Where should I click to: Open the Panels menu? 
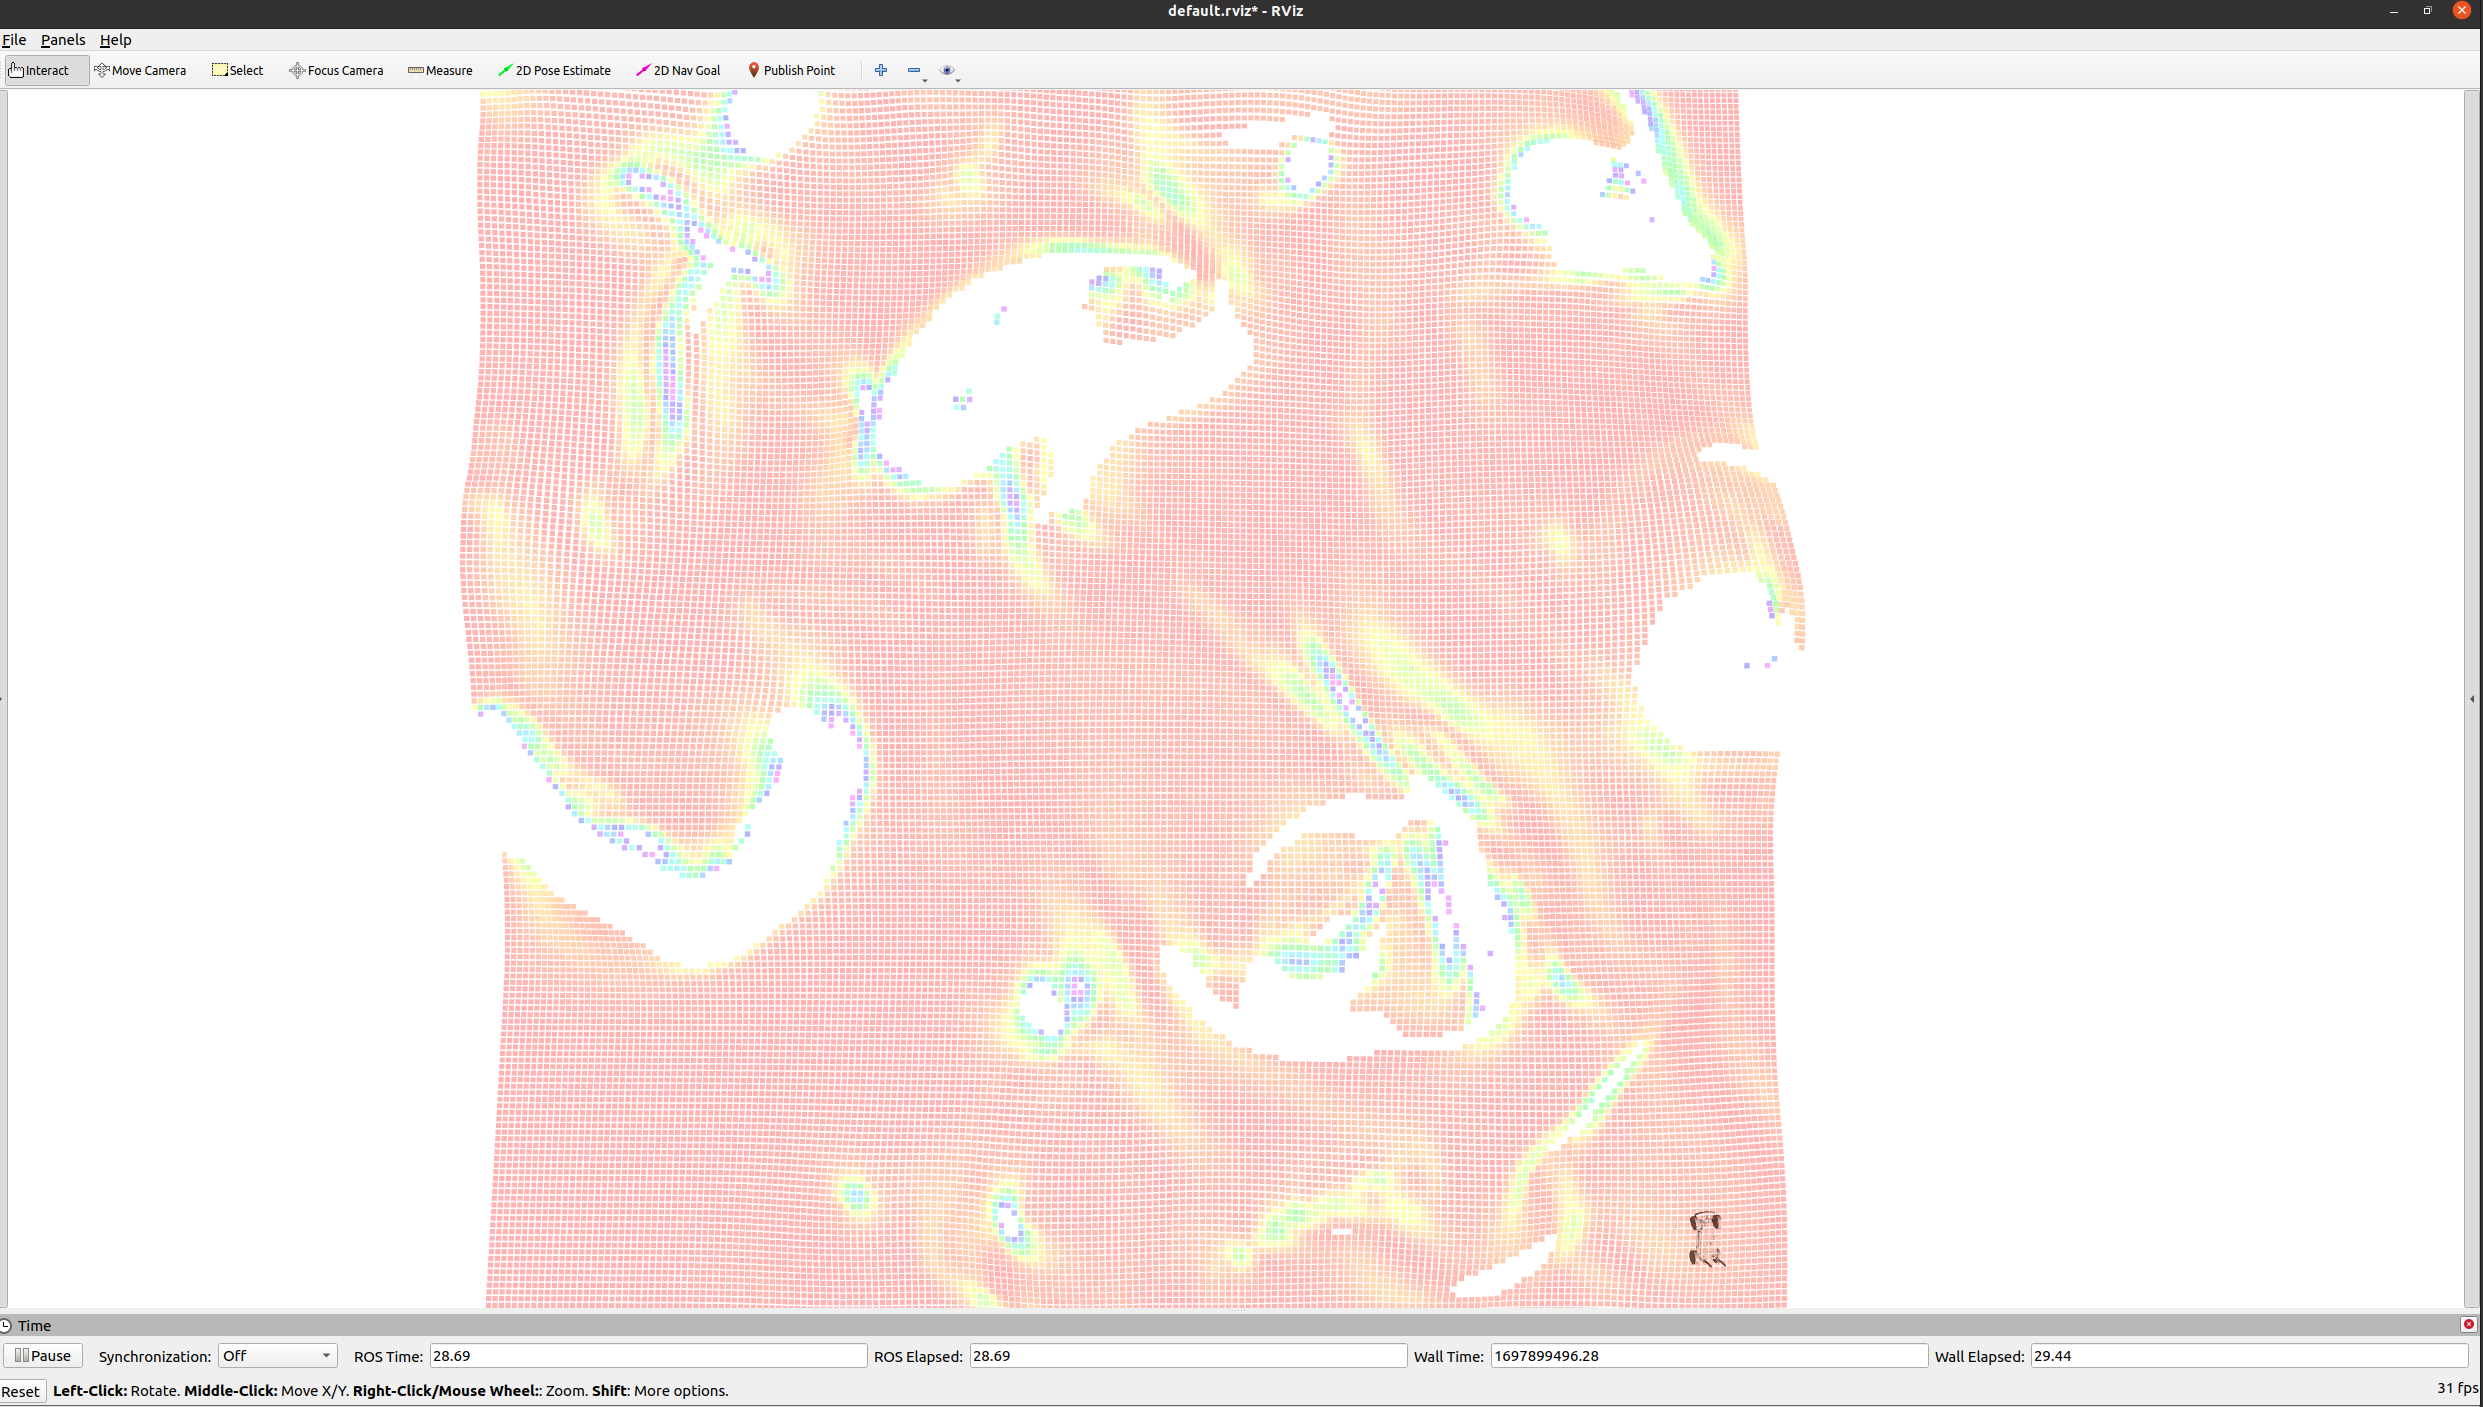pyautogui.click(x=62, y=40)
